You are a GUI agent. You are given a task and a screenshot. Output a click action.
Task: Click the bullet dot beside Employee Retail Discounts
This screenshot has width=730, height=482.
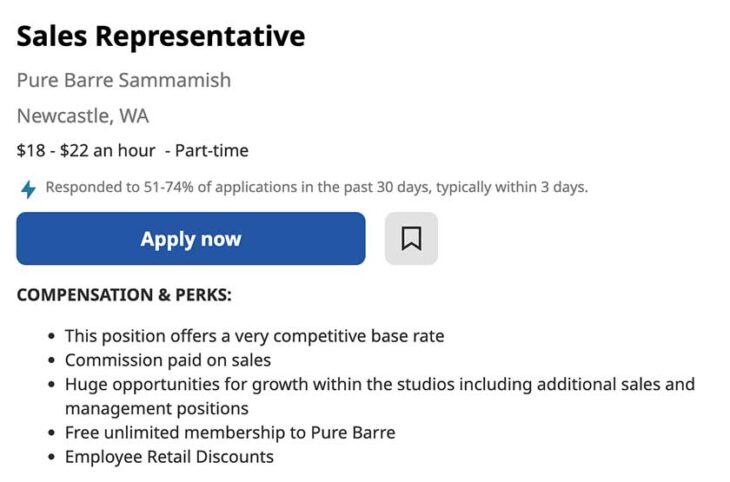(51, 458)
